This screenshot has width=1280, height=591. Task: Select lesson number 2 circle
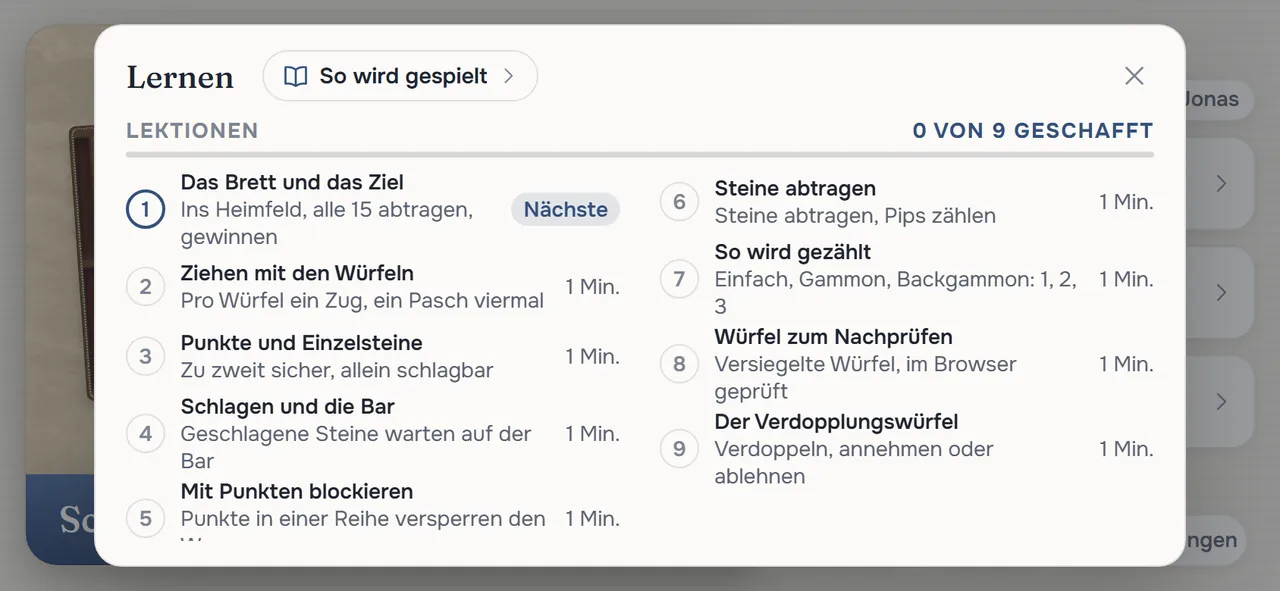(145, 287)
